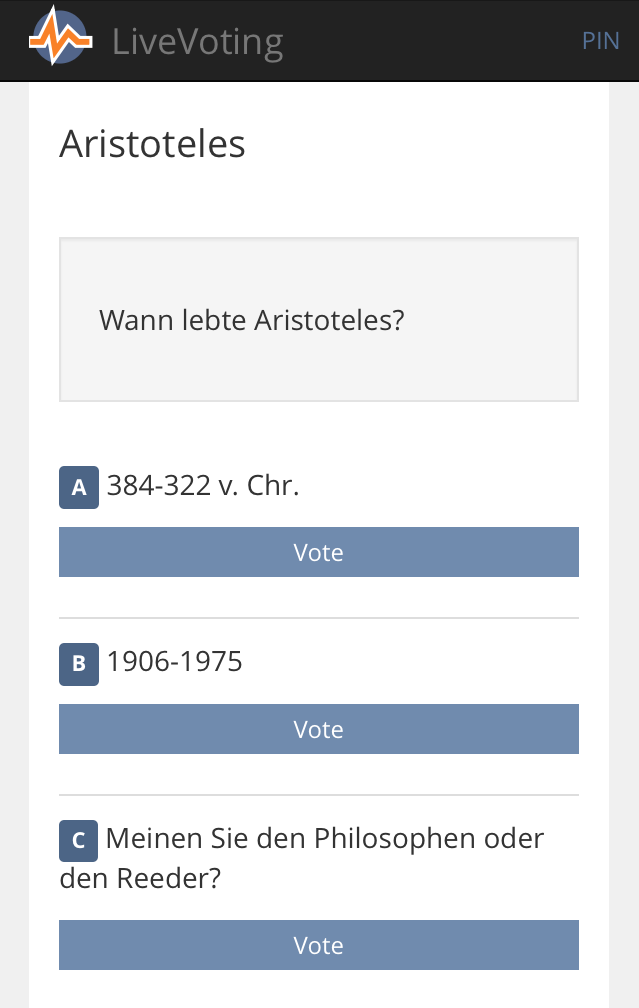Click the divider between answers B and C
This screenshot has height=1008, width=639.
pyautogui.click(x=319, y=795)
